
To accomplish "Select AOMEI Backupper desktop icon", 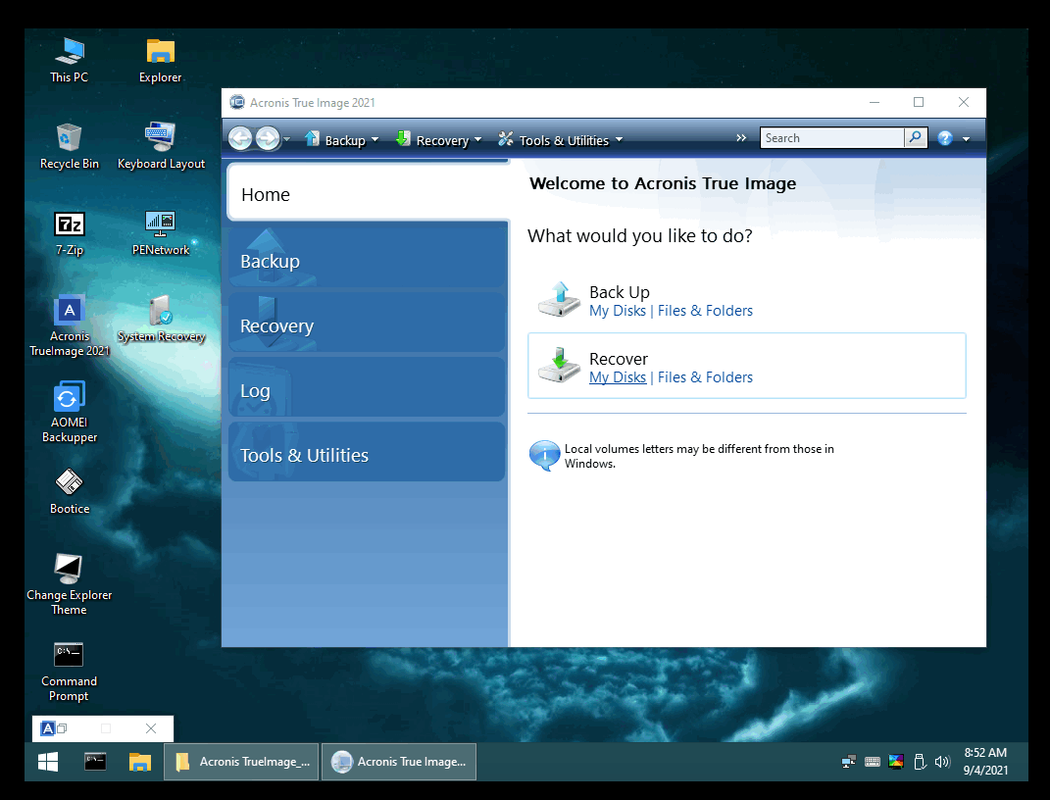I will [69, 412].
